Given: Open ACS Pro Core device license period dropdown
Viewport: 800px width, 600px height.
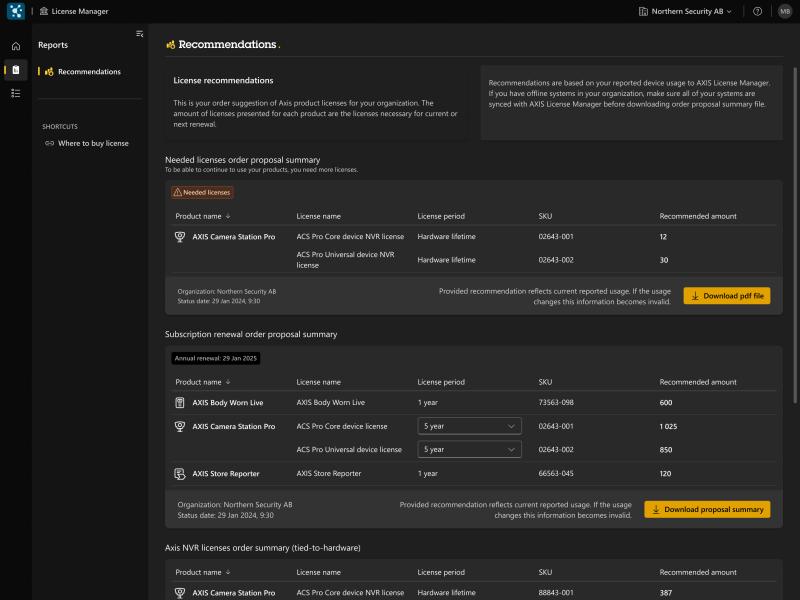Looking at the screenshot, I should (x=469, y=426).
